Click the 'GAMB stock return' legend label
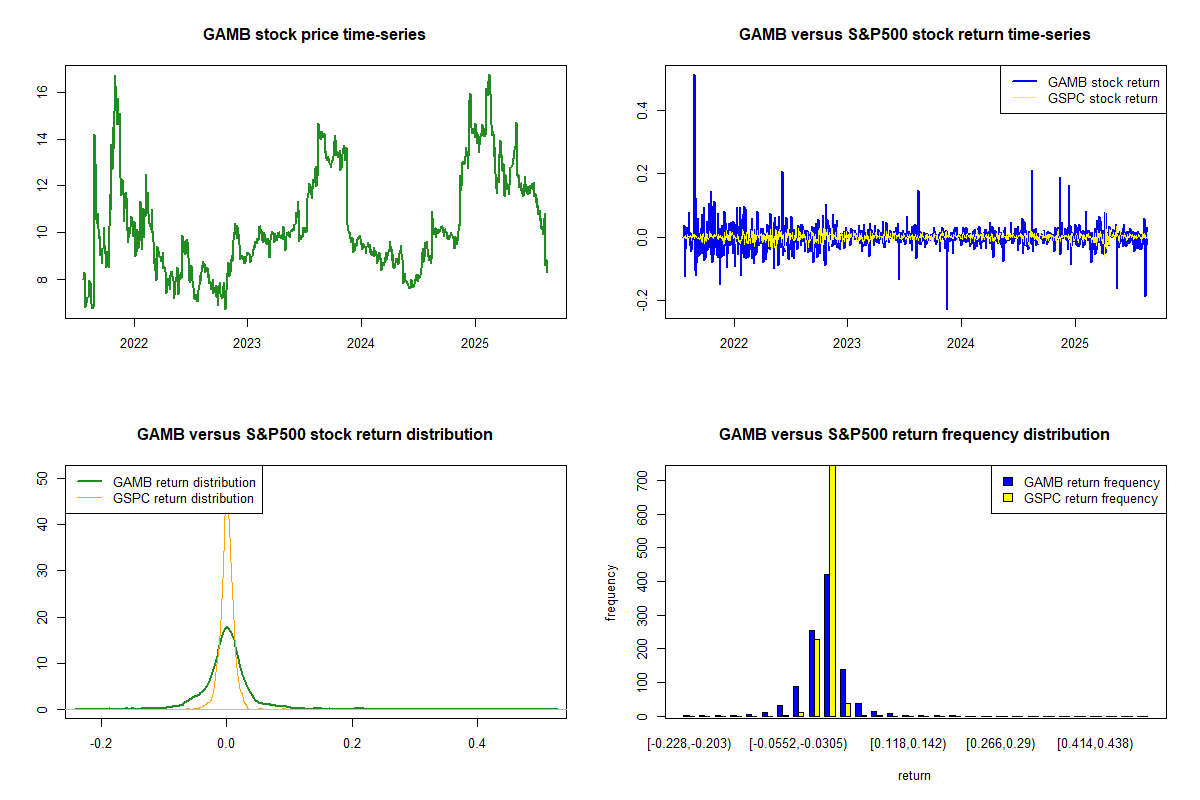 [1103, 82]
